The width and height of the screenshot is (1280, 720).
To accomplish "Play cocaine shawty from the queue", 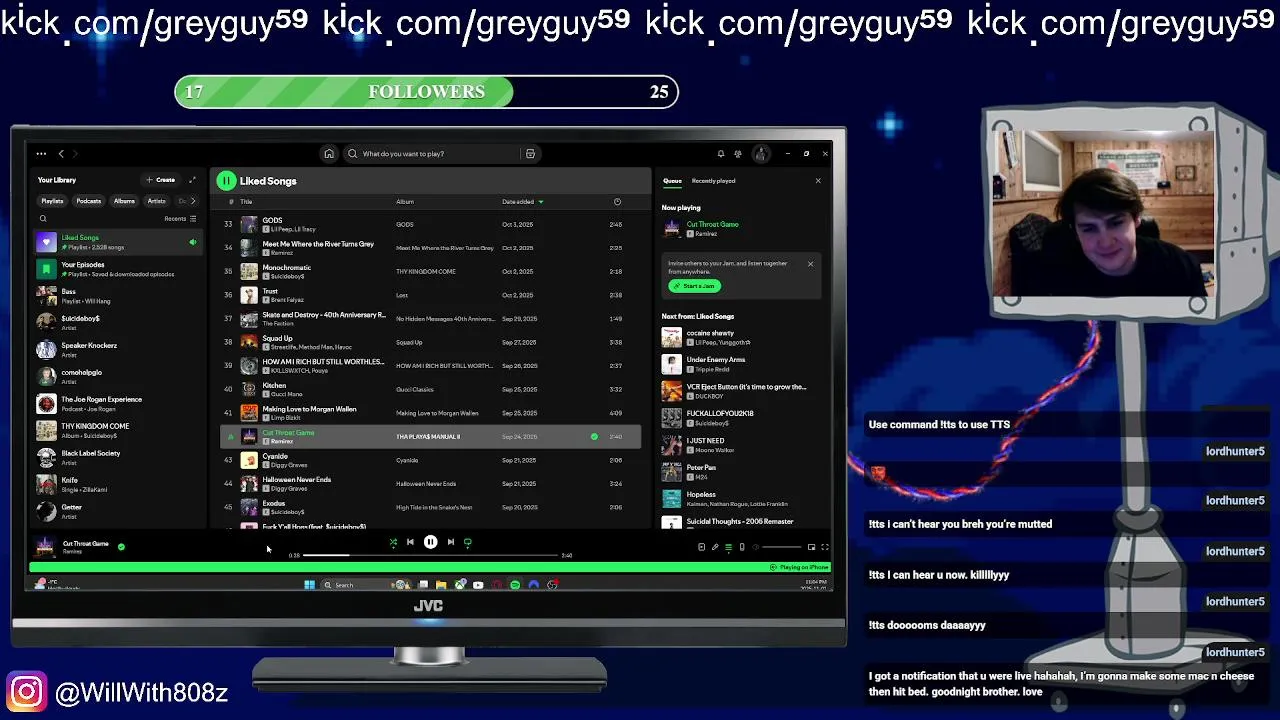I will point(741,338).
